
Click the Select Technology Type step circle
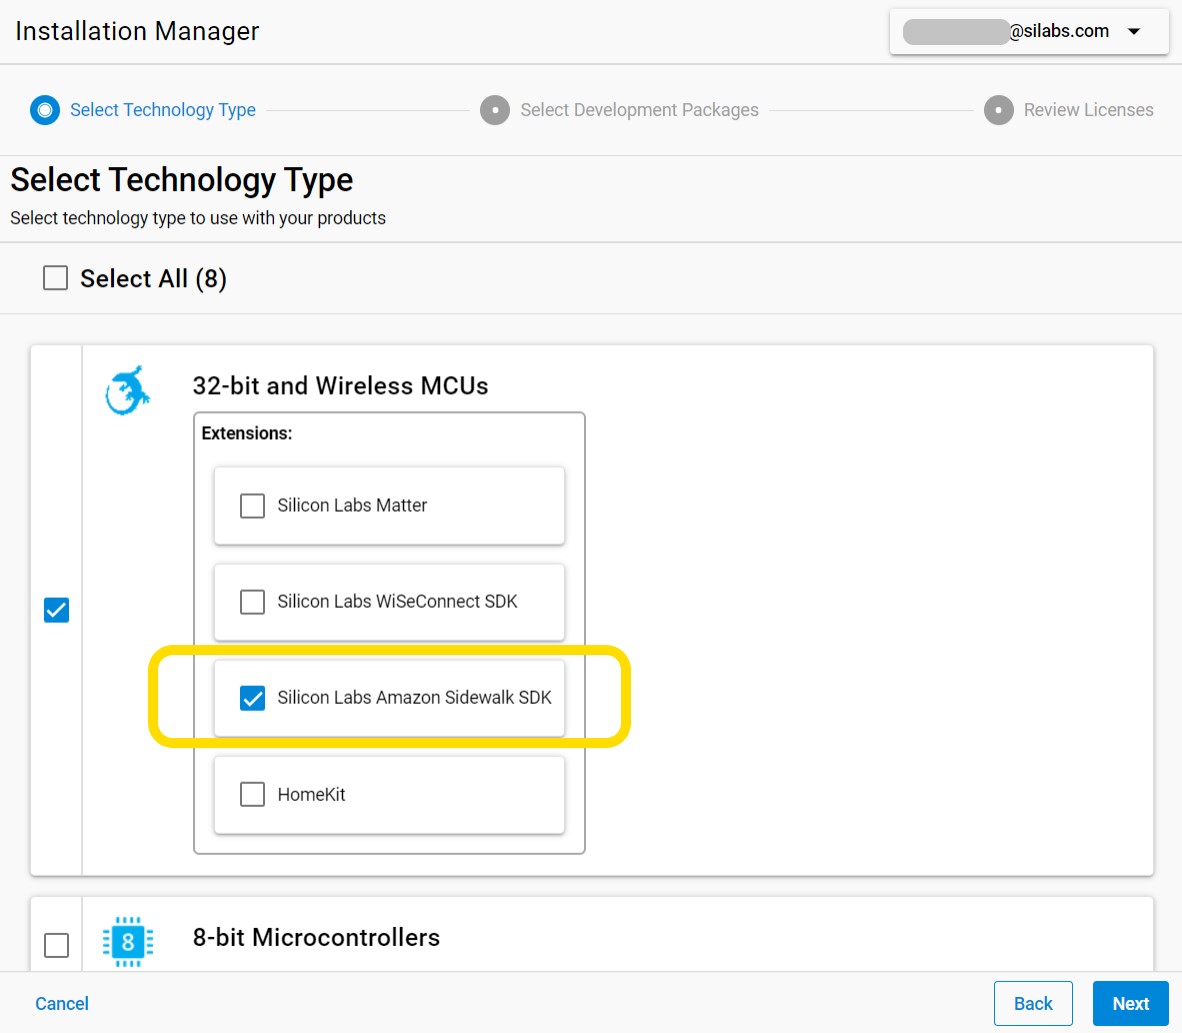pos(45,110)
